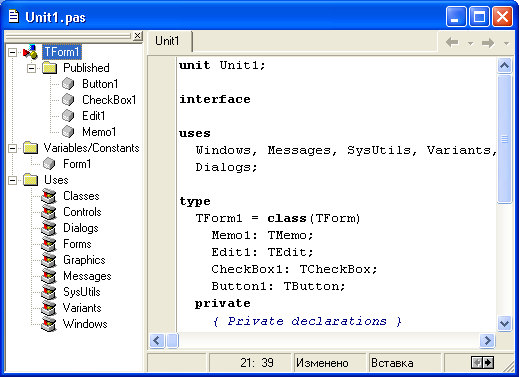Click 'Dialogs;' in the uses clause

click(226, 167)
